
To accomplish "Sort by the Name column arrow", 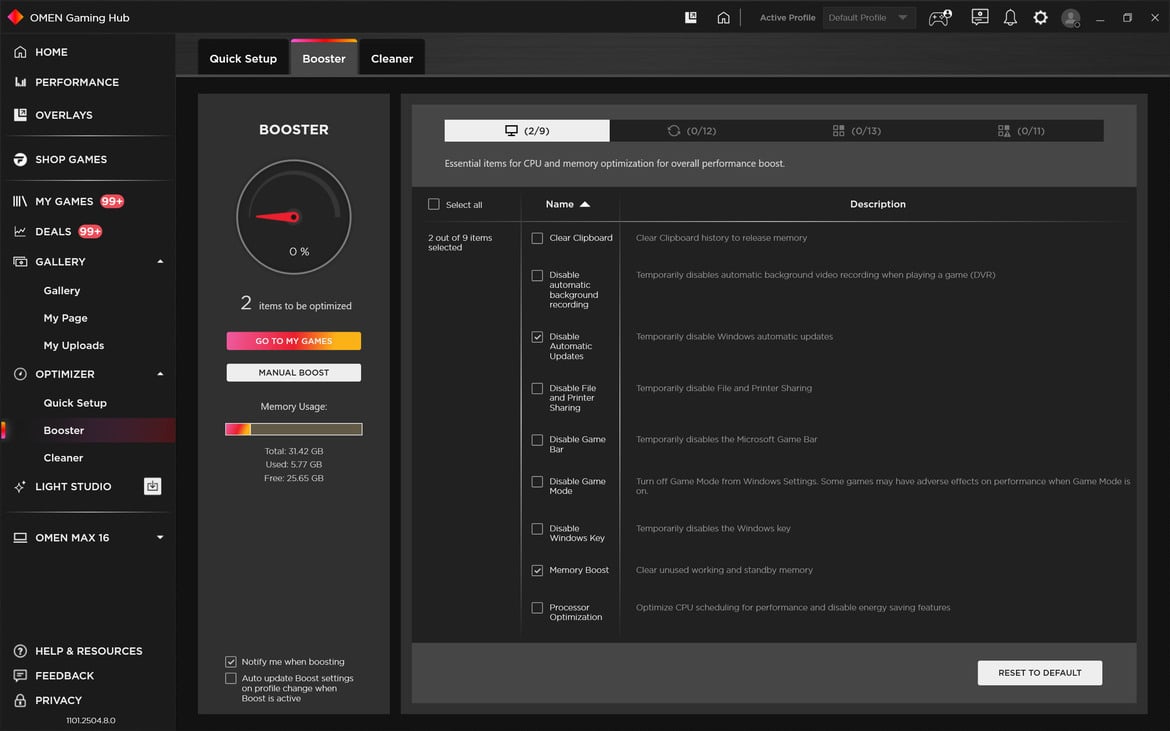I will (585, 204).
